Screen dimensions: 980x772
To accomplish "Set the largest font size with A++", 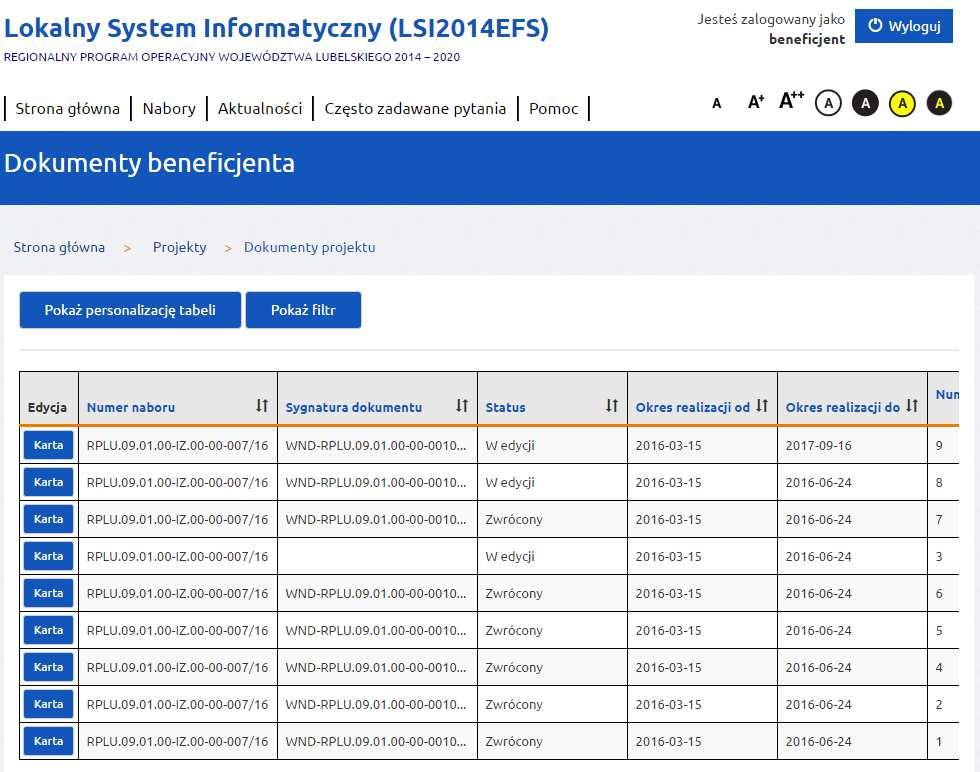I will point(791,100).
